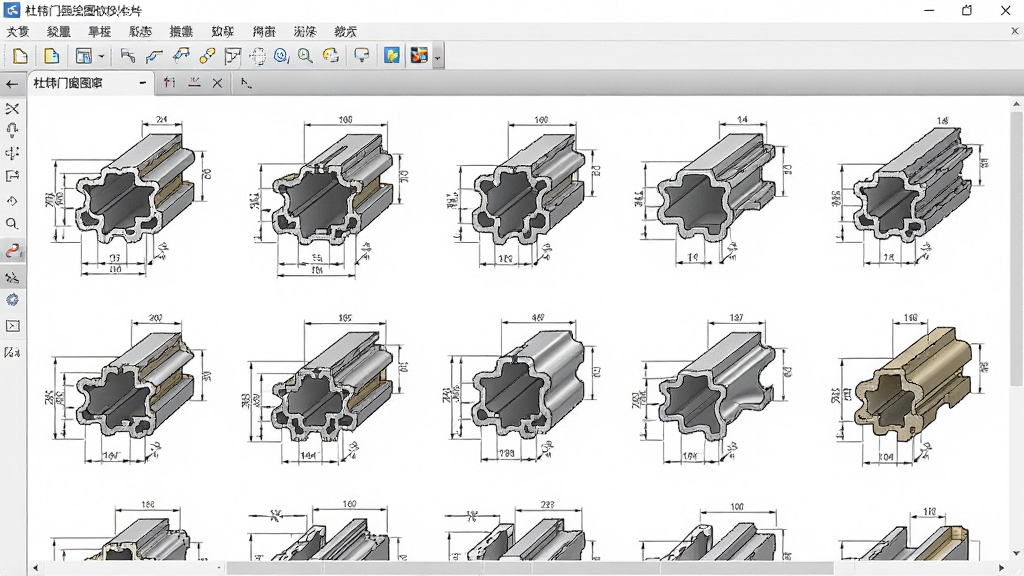
Task: Click the yellow chain link icon
Action: click(207, 56)
